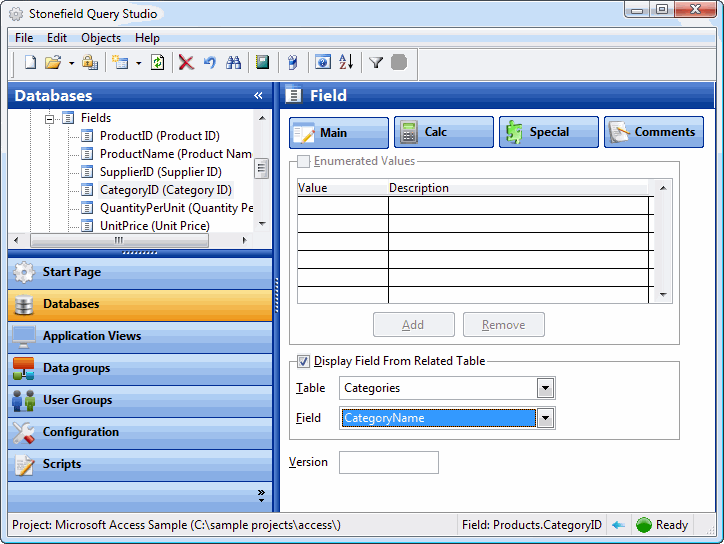Uncheck Display Field From Related Table
Image resolution: width=724 pixels, height=544 pixels.
click(x=304, y=361)
